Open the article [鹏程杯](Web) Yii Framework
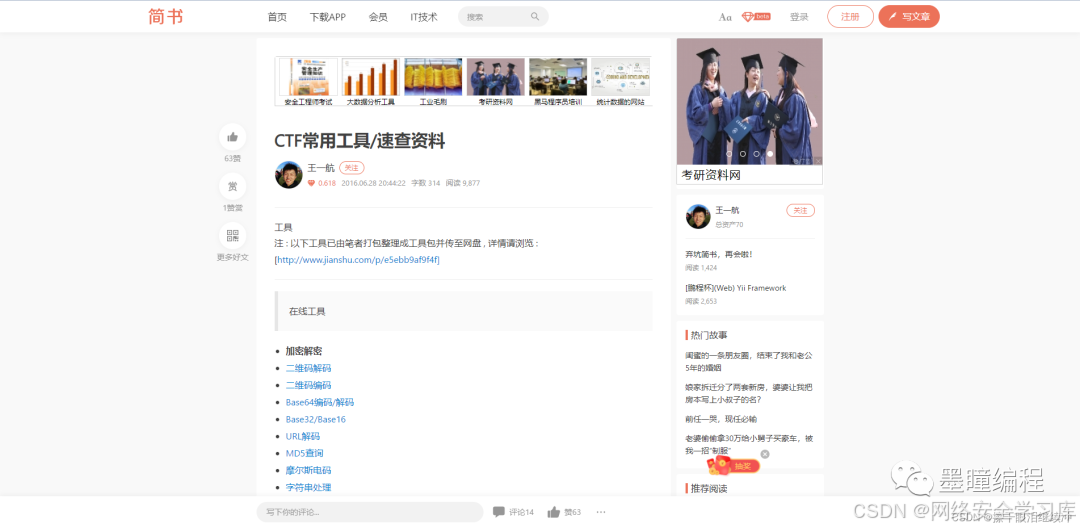Viewport: 1080px width, 528px height. (736, 288)
